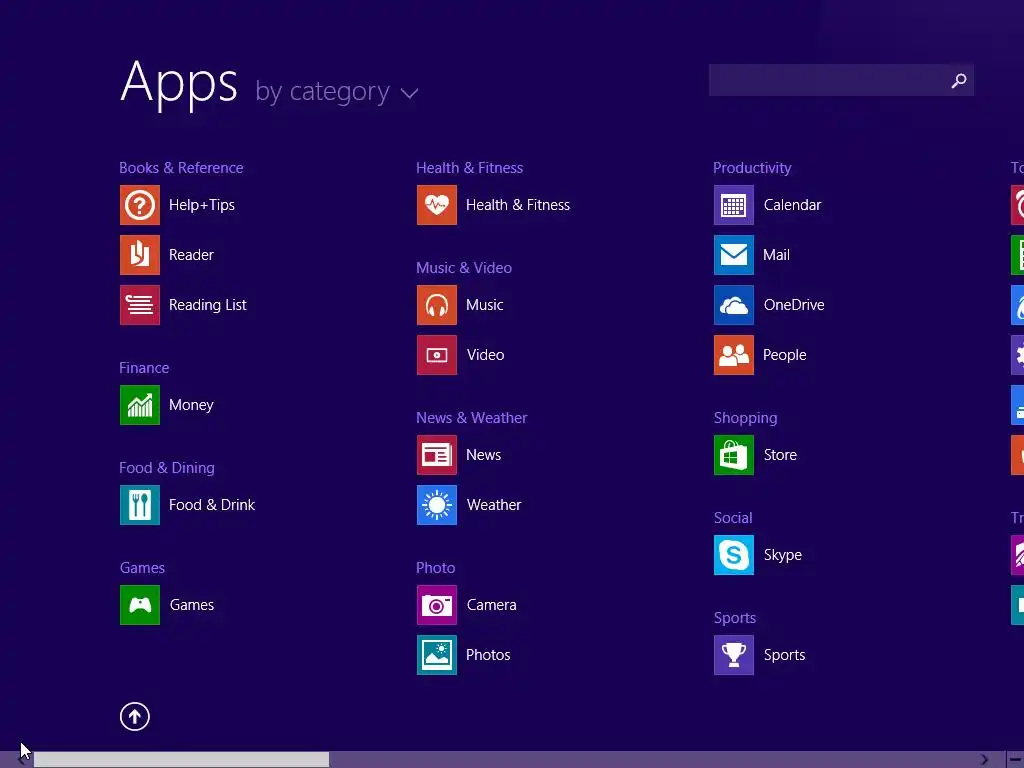The image size is (1024, 768).
Task: Open the Photos app icon
Action: point(437,655)
